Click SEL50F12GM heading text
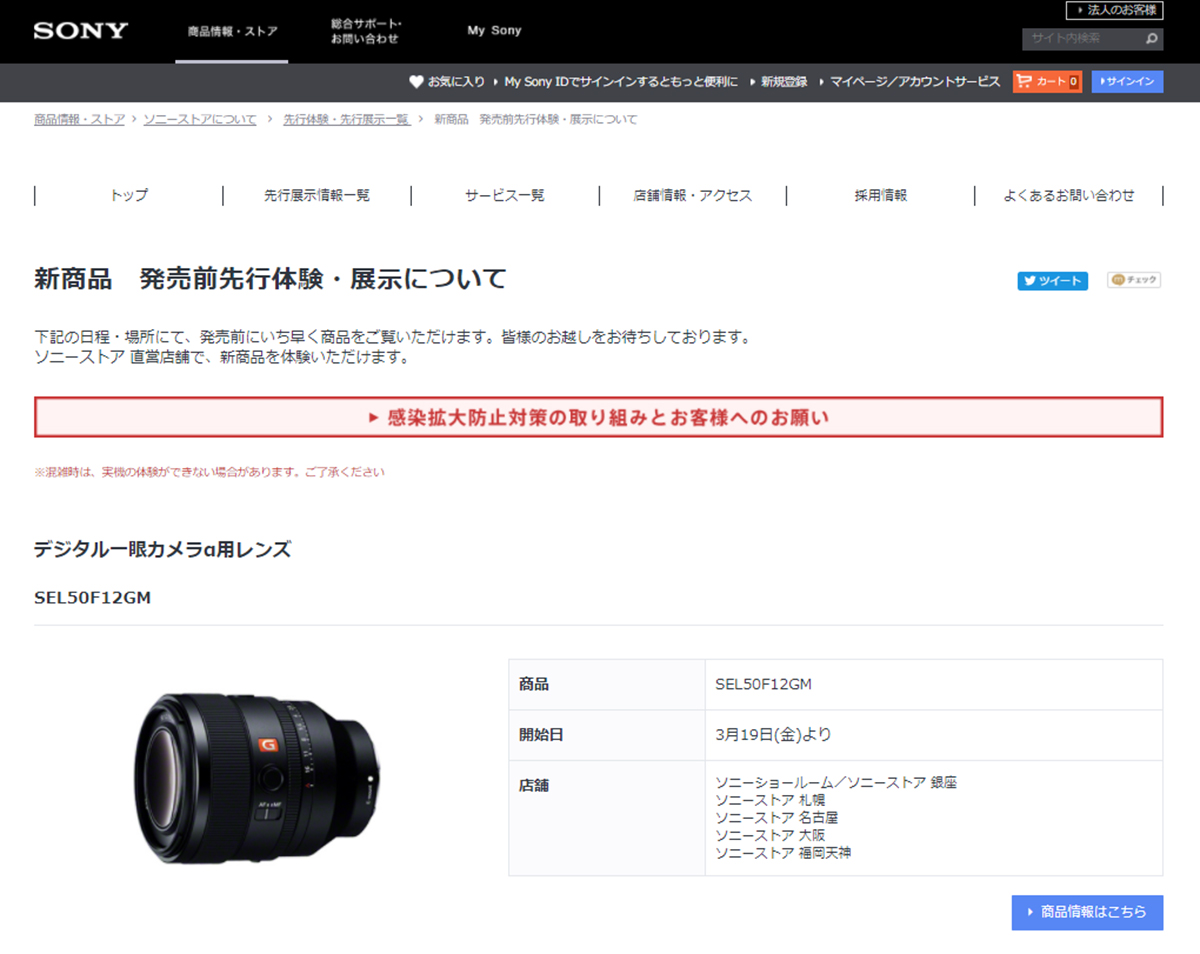This screenshot has width=1200, height=954. (92, 598)
